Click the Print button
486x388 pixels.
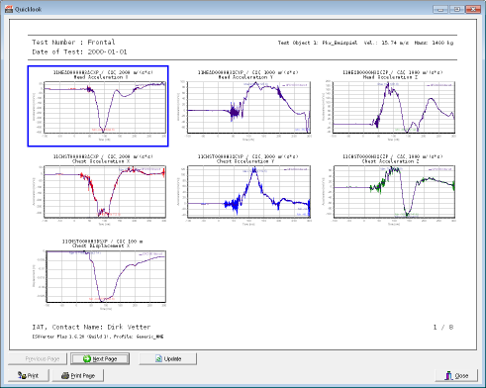coord(29,375)
